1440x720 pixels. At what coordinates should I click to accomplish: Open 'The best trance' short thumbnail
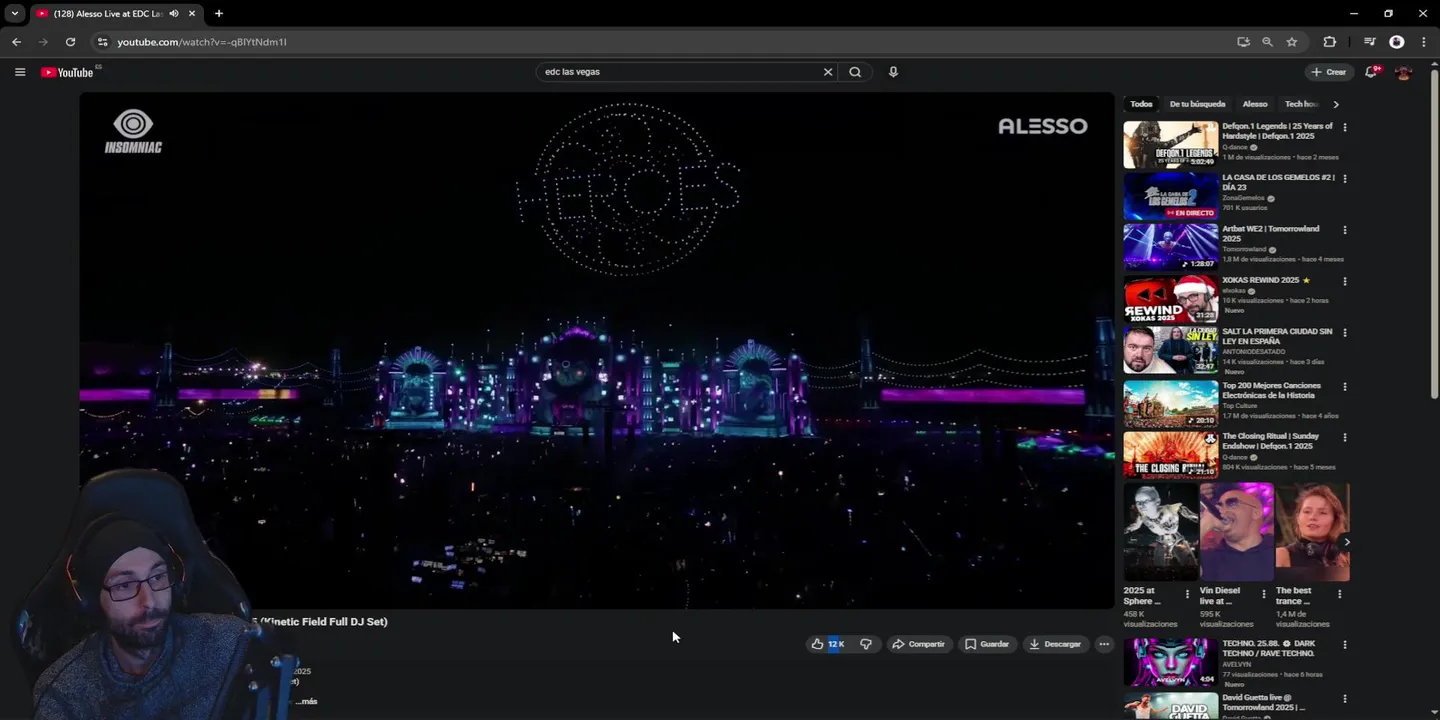pyautogui.click(x=1312, y=531)
